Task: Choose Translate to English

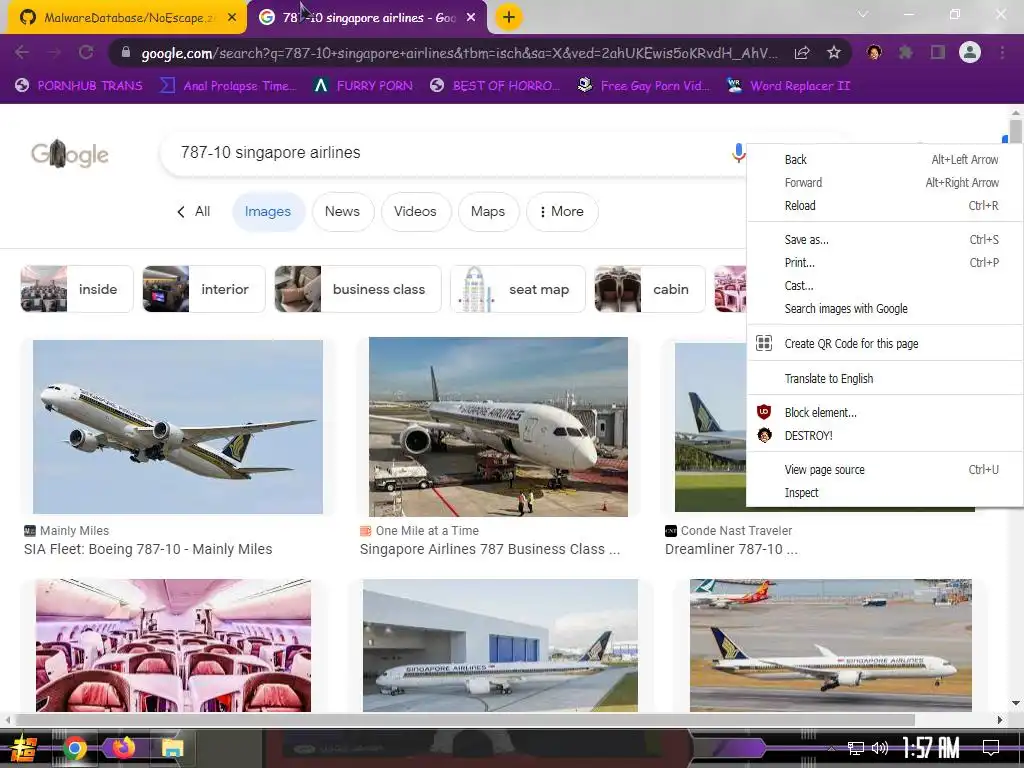Action: pos(885,378)
